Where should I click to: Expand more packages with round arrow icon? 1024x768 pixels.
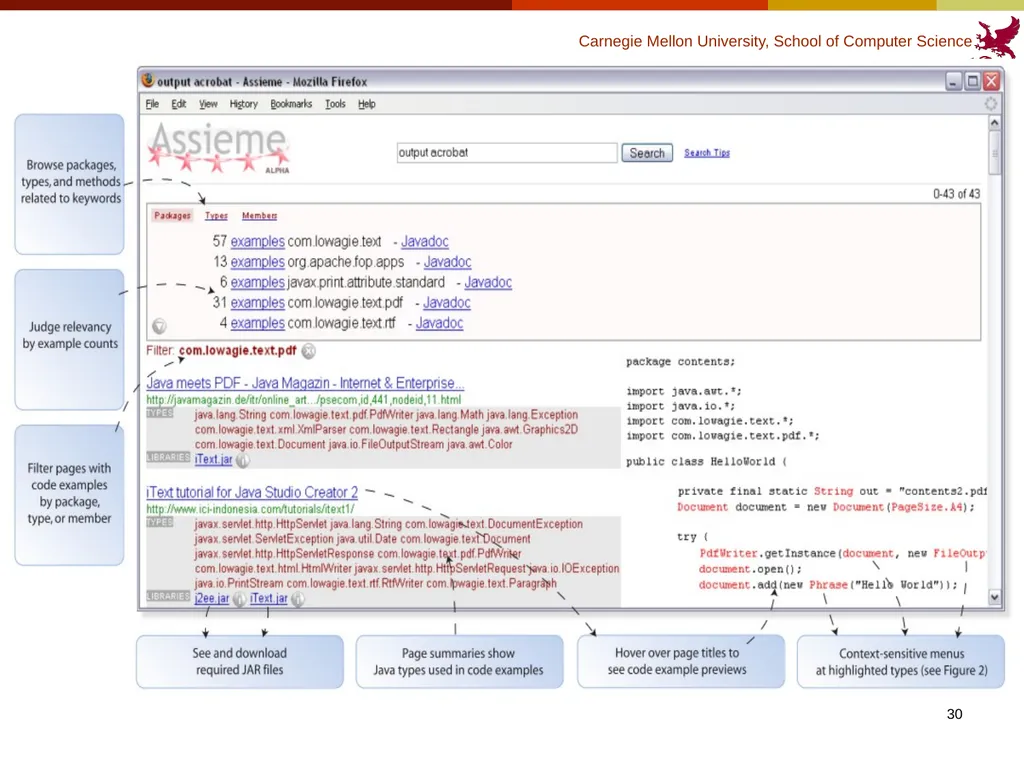coord(159,326)
